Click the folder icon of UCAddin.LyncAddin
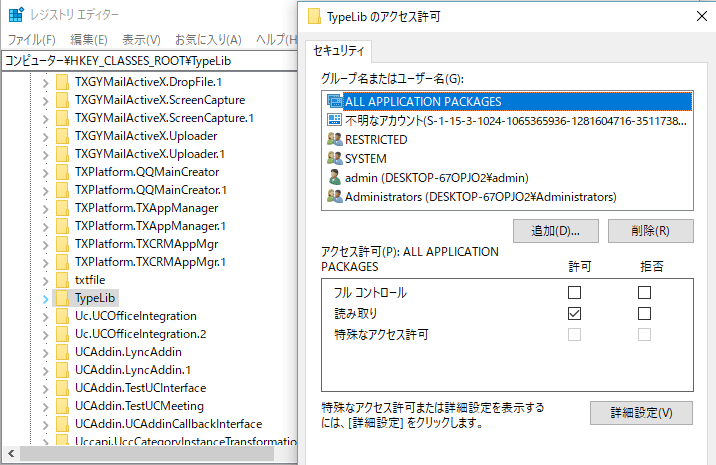The width and height of the screenshot is (716, 465). pos(63,352)
